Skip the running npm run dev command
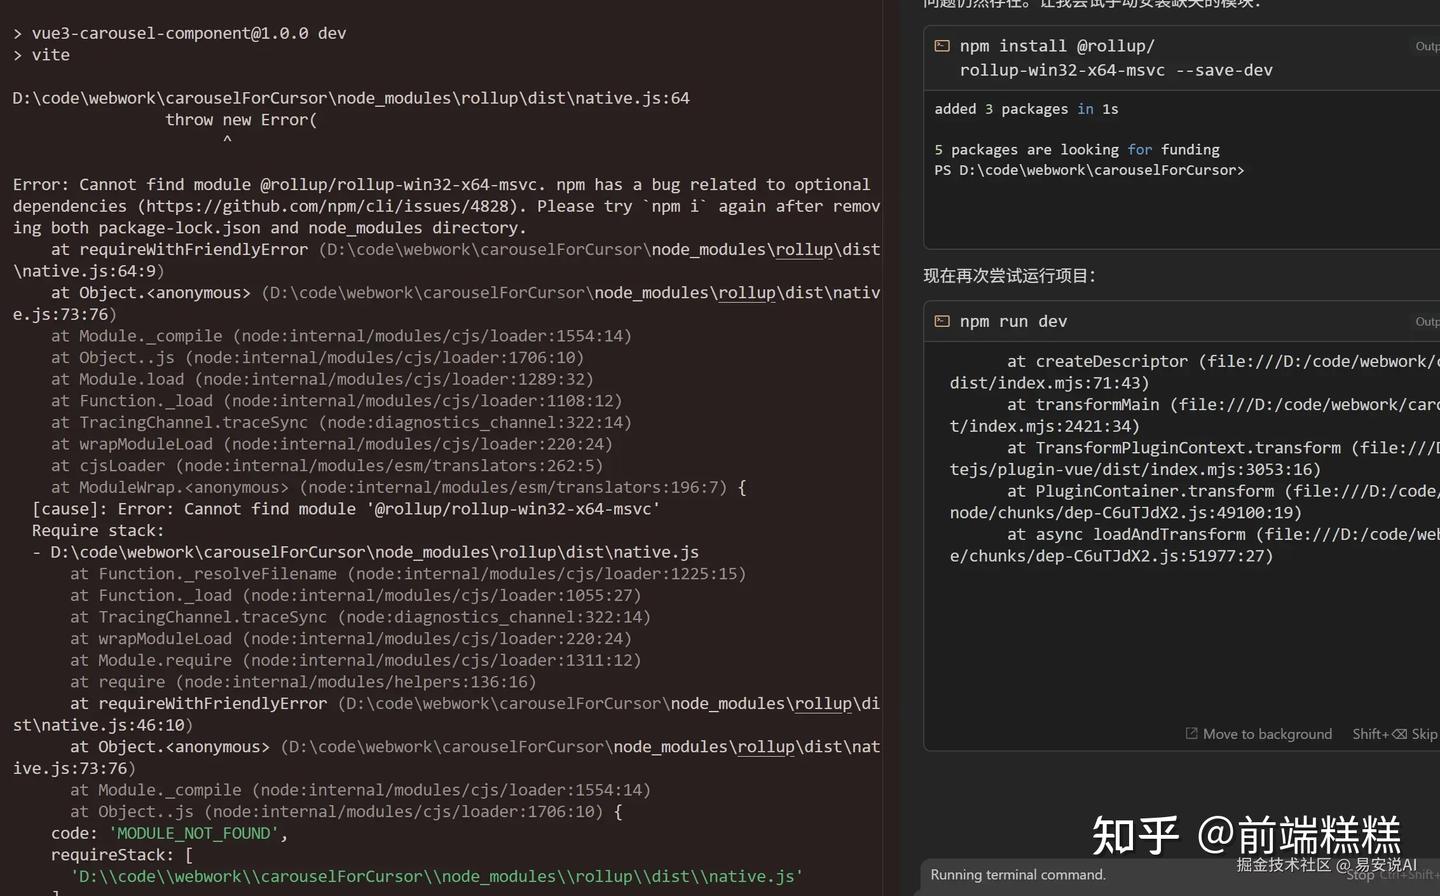This screenshot has height=896, width=1440. click(1423, 734)
